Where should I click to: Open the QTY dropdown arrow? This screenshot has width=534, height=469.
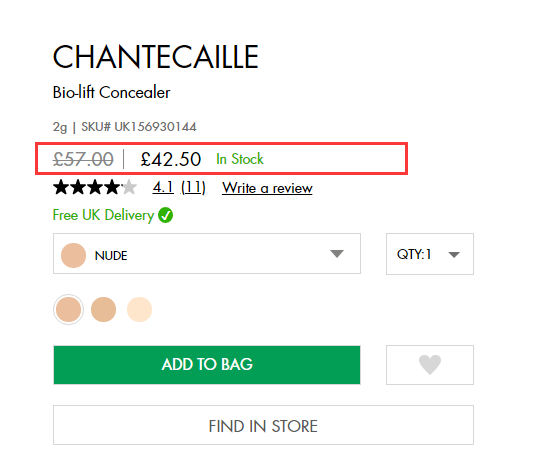coord(454,254)
